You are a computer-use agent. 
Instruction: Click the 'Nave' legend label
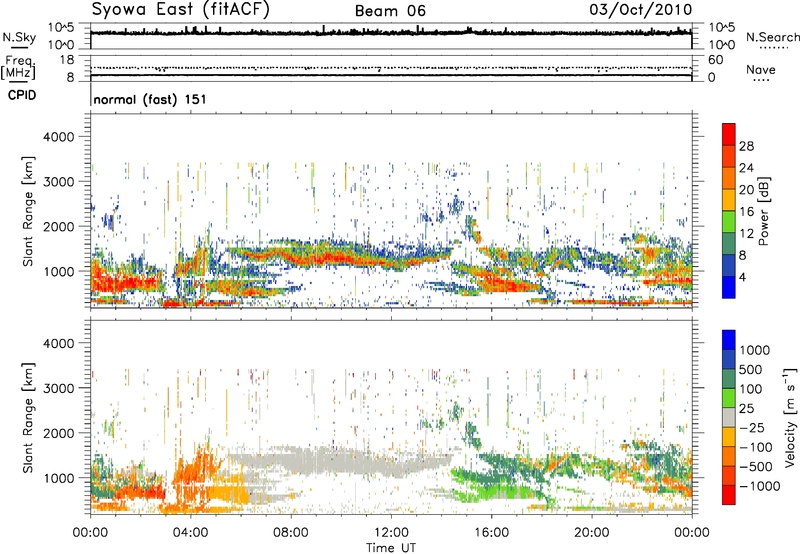coord(761,69)
